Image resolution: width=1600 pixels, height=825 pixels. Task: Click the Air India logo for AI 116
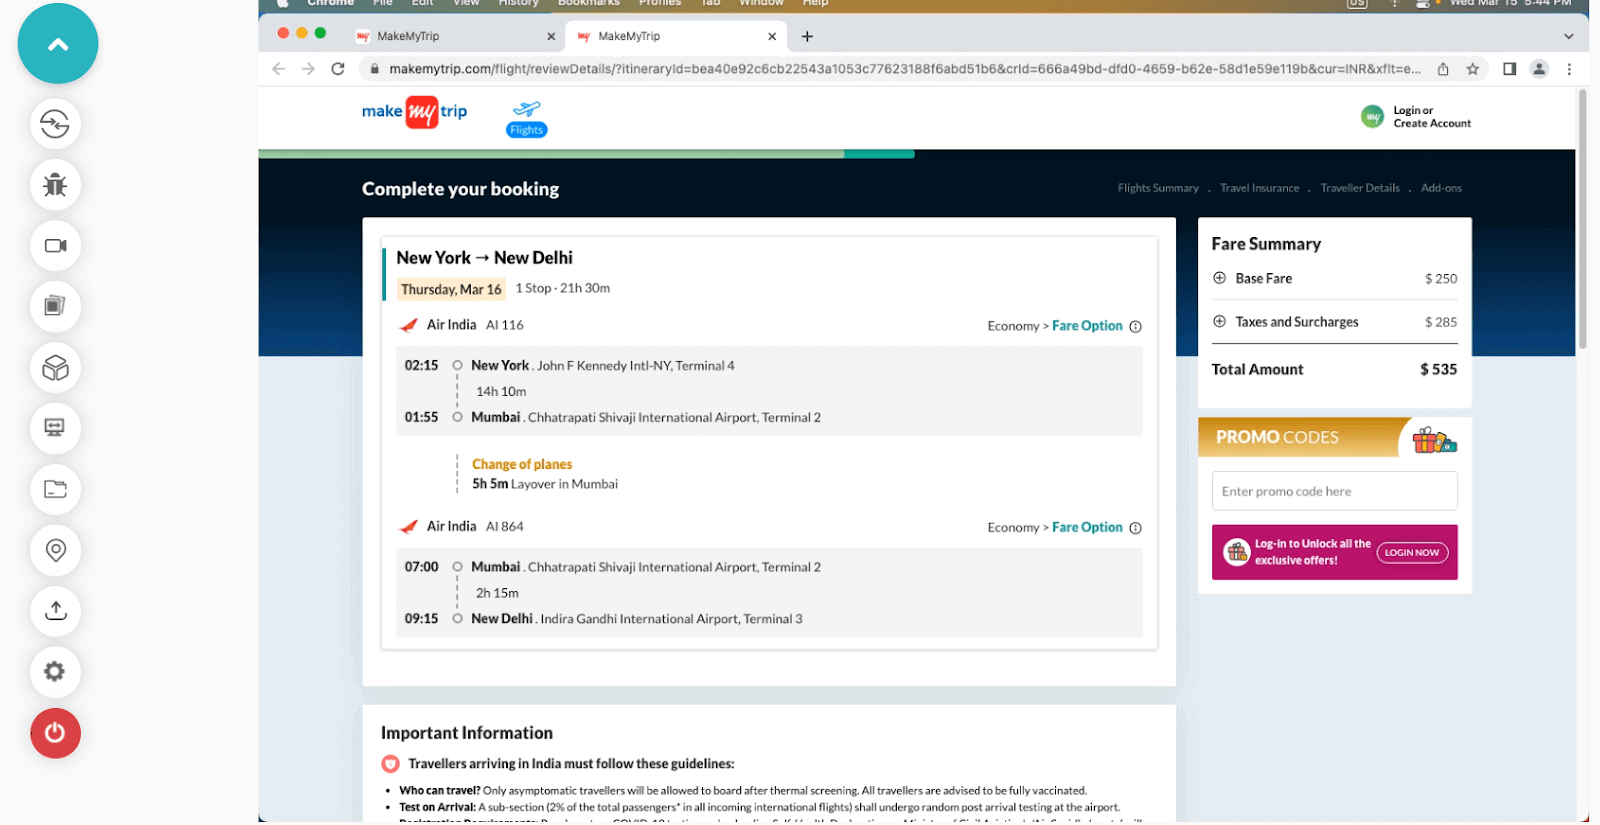(x=409, y=325)
